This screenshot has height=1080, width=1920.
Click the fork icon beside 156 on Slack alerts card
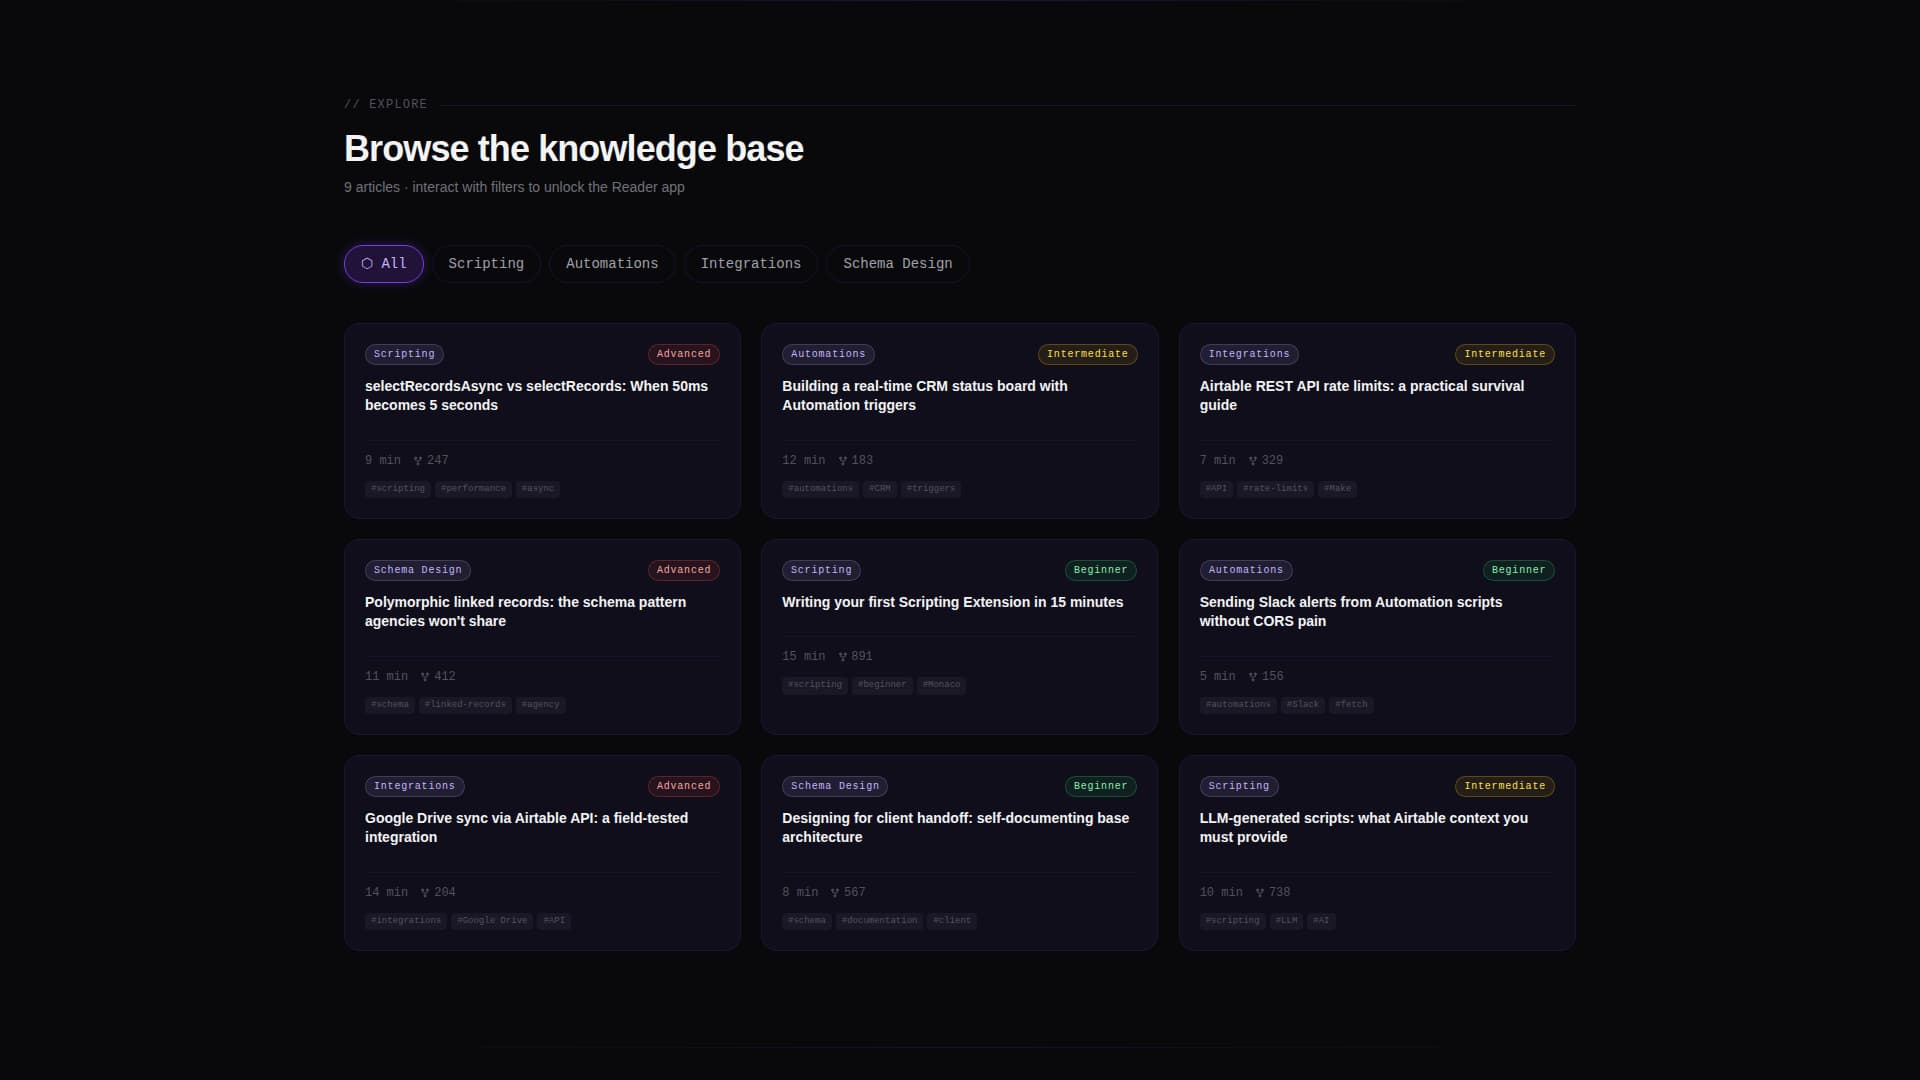coord(1252,676)
